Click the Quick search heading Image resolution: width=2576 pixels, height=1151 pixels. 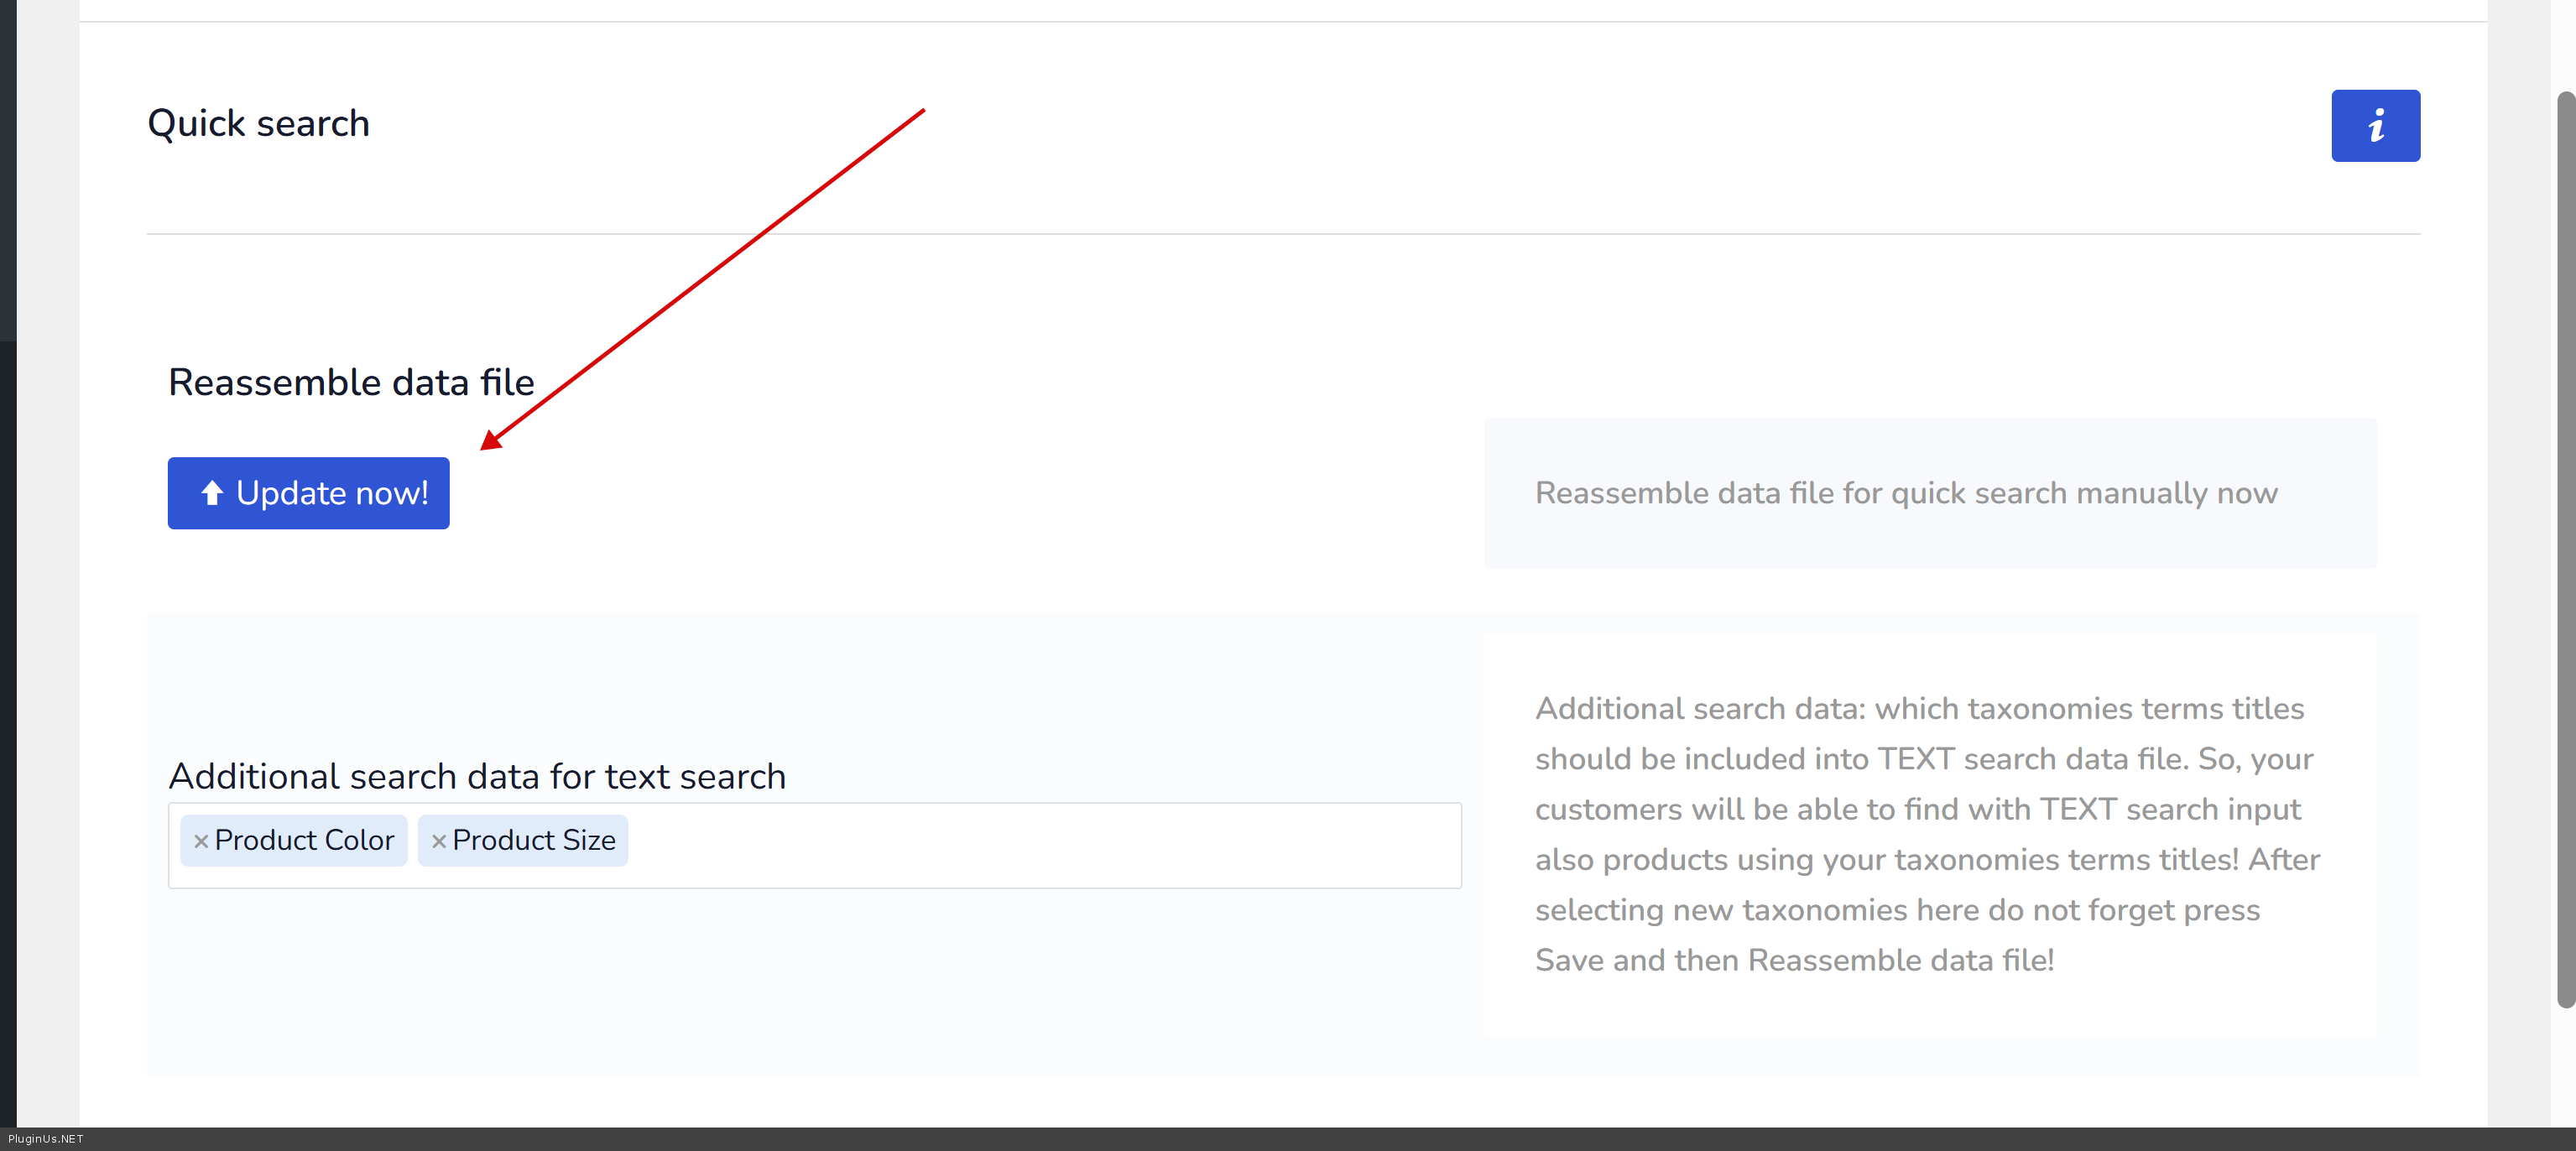click(x=259, y=123)
